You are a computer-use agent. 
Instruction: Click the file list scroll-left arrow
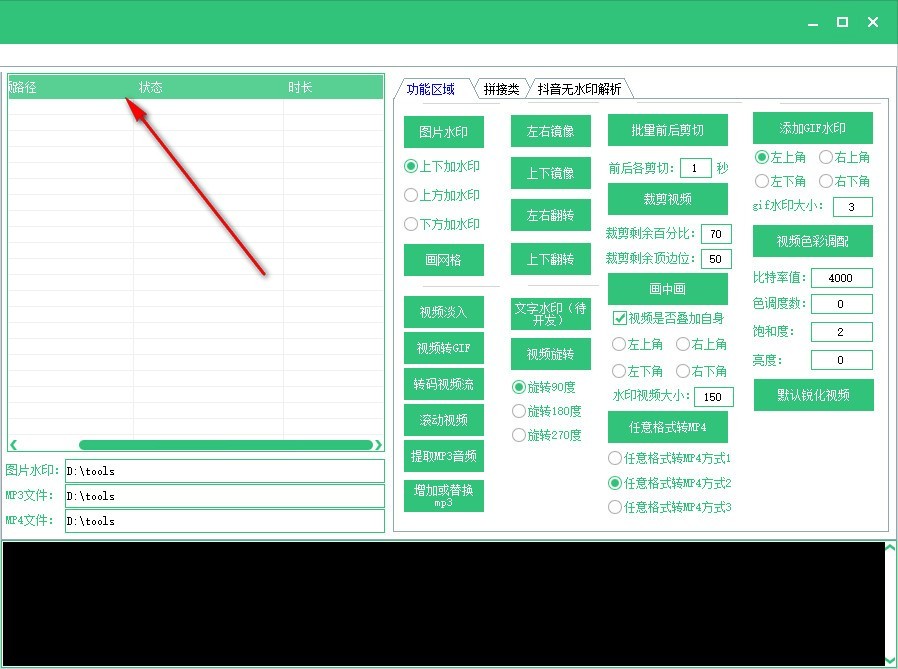[x=13, y=445]
